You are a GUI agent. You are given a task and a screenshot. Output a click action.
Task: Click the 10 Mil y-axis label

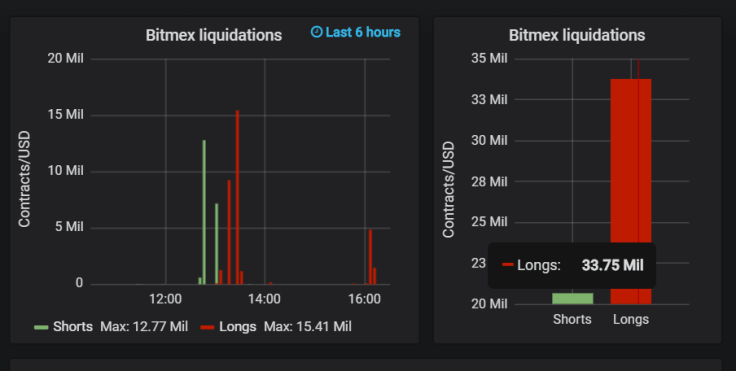65,170
